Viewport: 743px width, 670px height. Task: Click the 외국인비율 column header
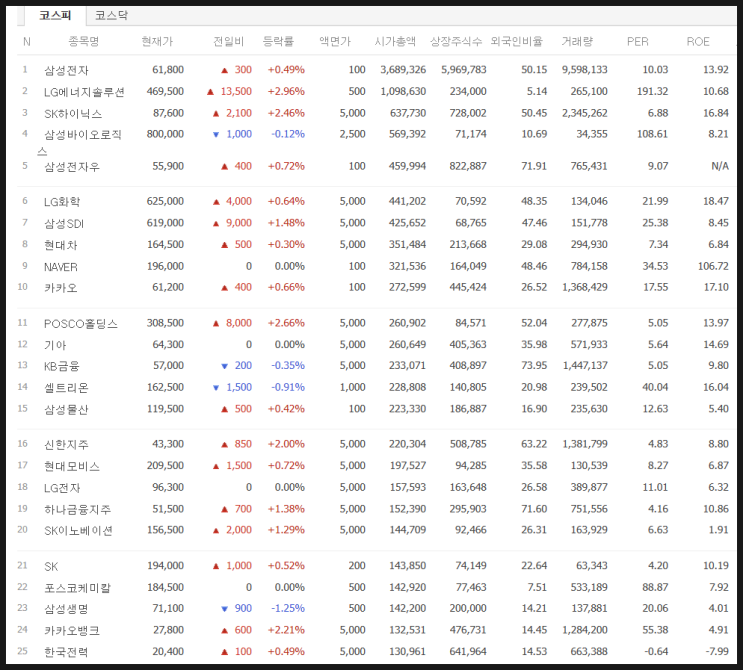(516, 42)
